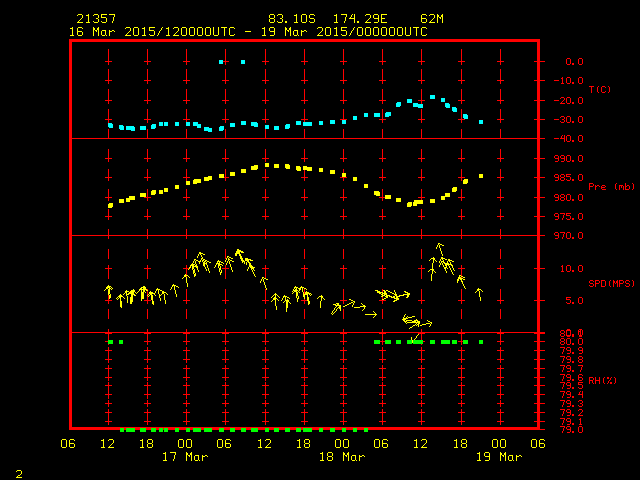
Task: Click the -40.0 temperature scale value
Action: click(569, 139)
